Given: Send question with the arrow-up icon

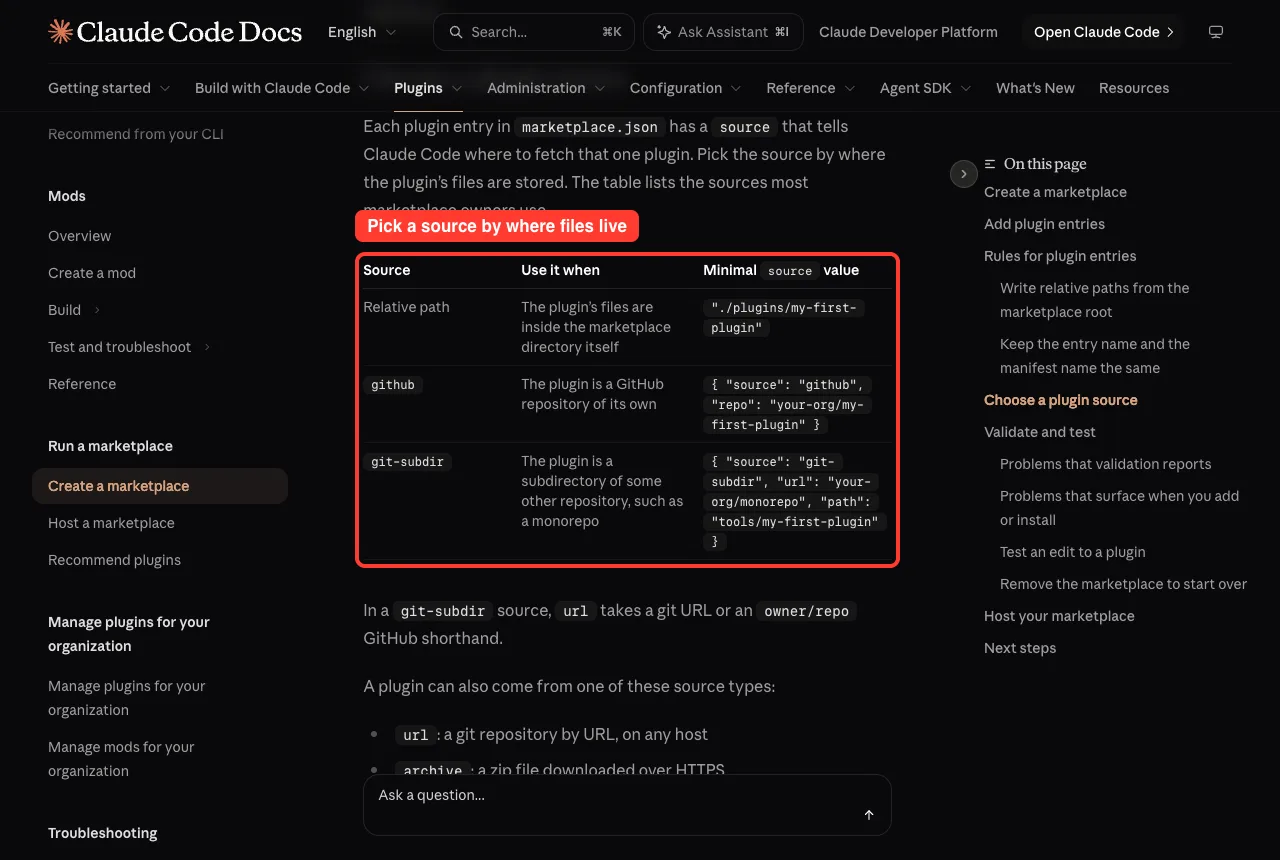Looking at the screenshot, I should (x=869, y=815).
